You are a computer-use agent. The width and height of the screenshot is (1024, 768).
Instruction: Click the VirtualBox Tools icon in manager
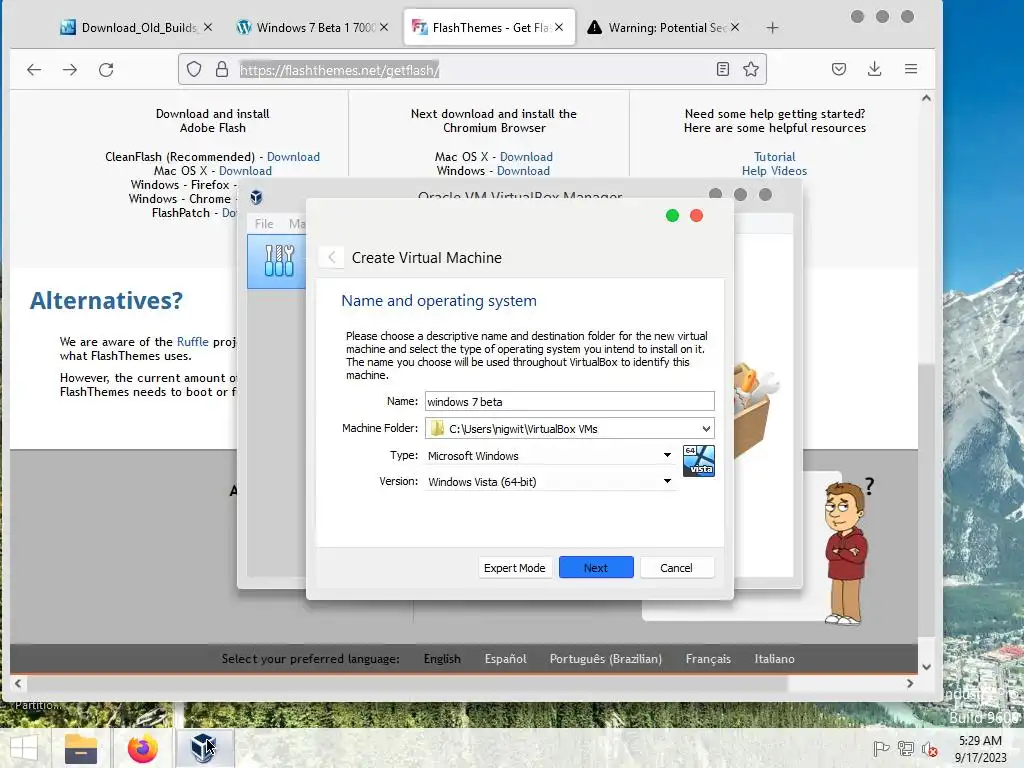point(279,261)
